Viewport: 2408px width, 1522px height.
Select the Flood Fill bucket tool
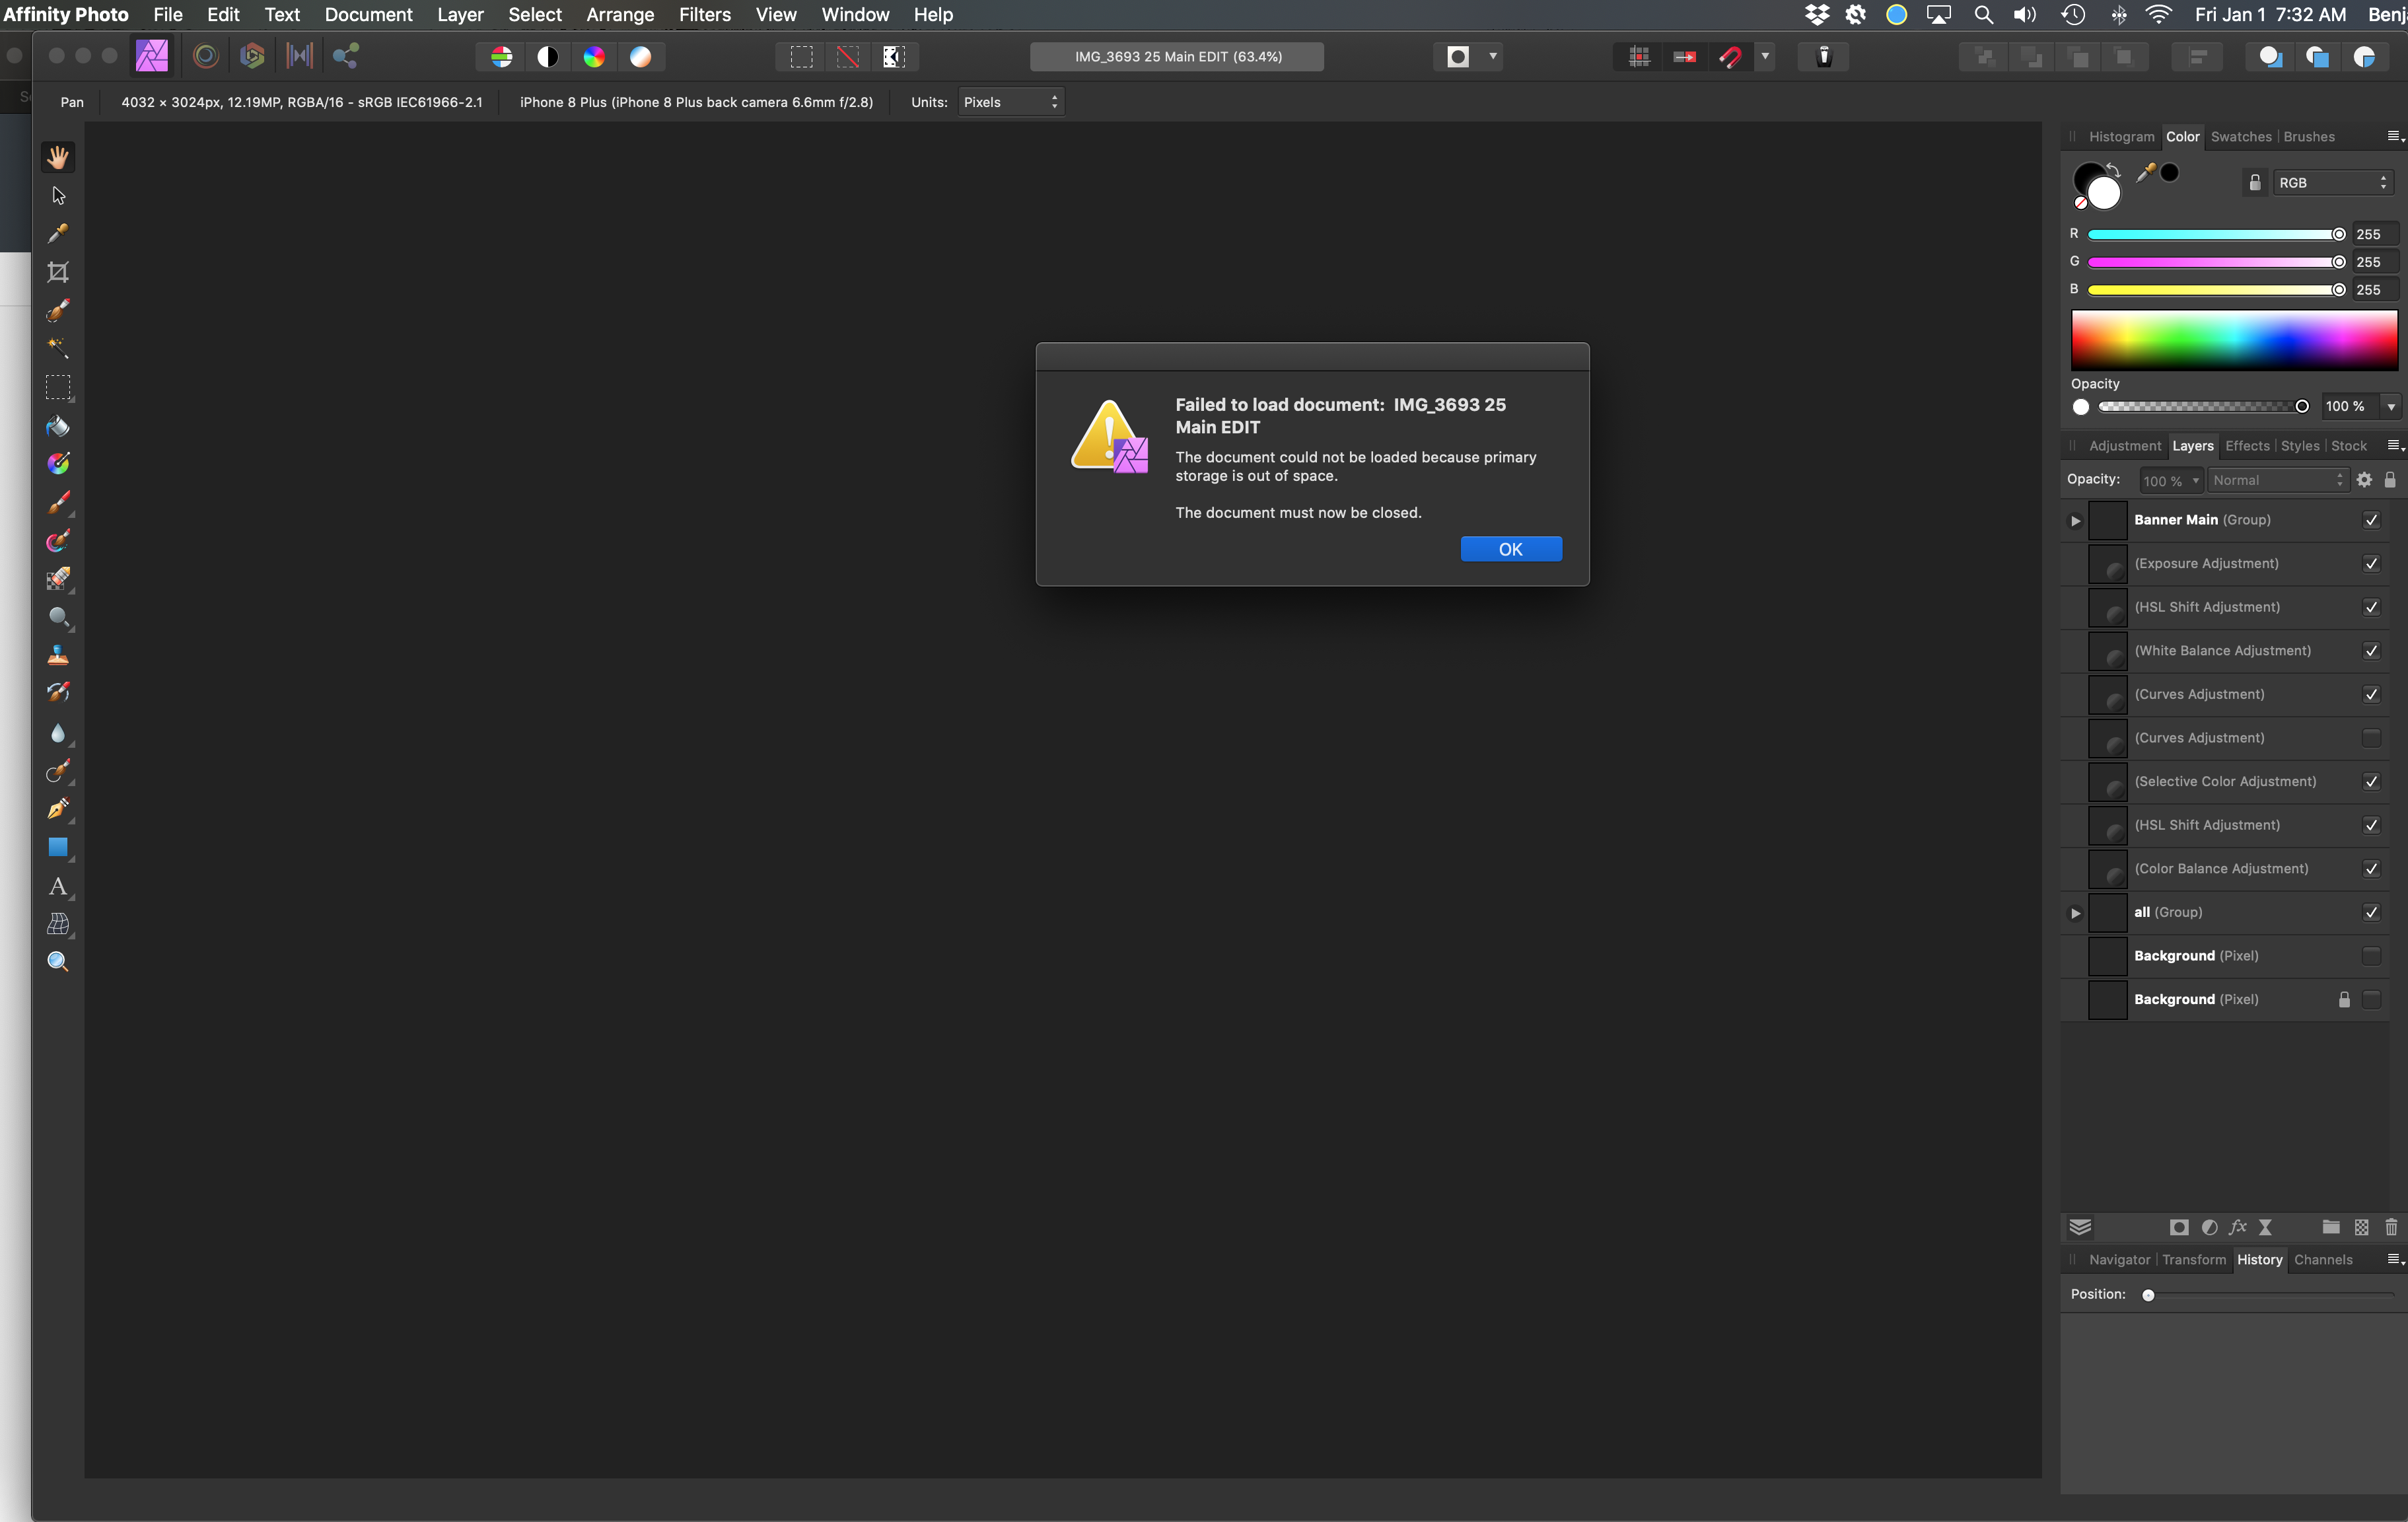click(x=58, y=426)
